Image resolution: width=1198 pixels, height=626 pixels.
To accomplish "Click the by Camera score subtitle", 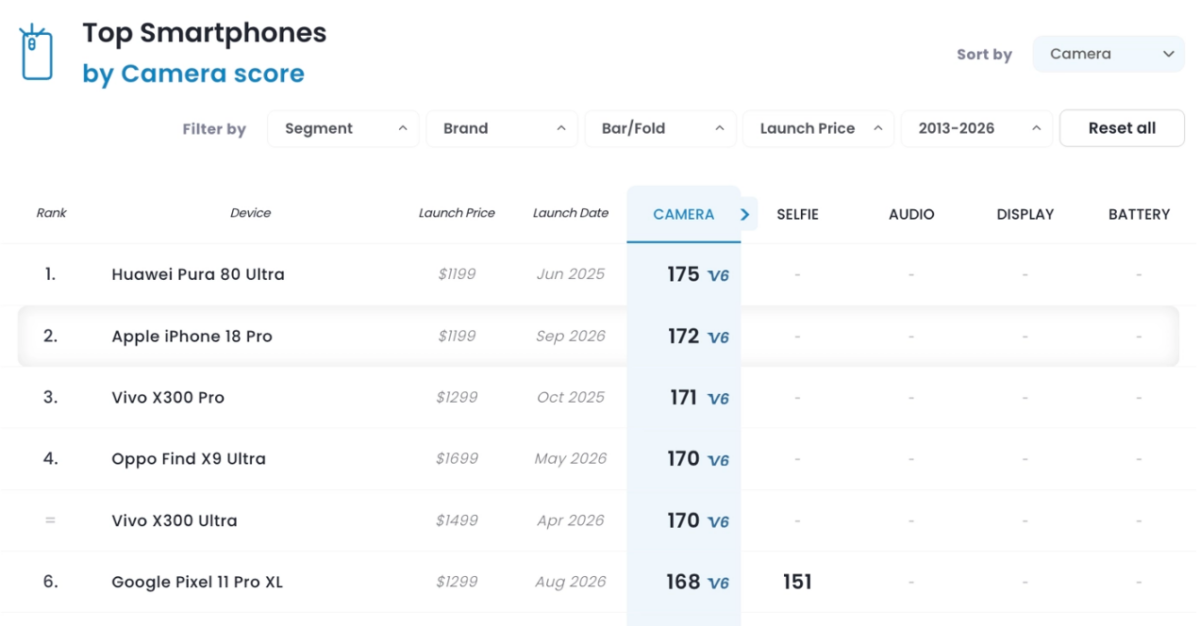I will coord(193,73).
